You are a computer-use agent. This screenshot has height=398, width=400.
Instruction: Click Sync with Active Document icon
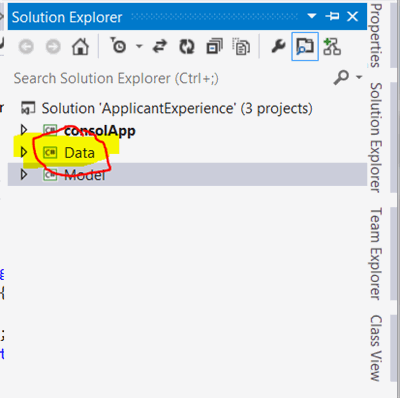pyautogui.click(x=160, y=46)
